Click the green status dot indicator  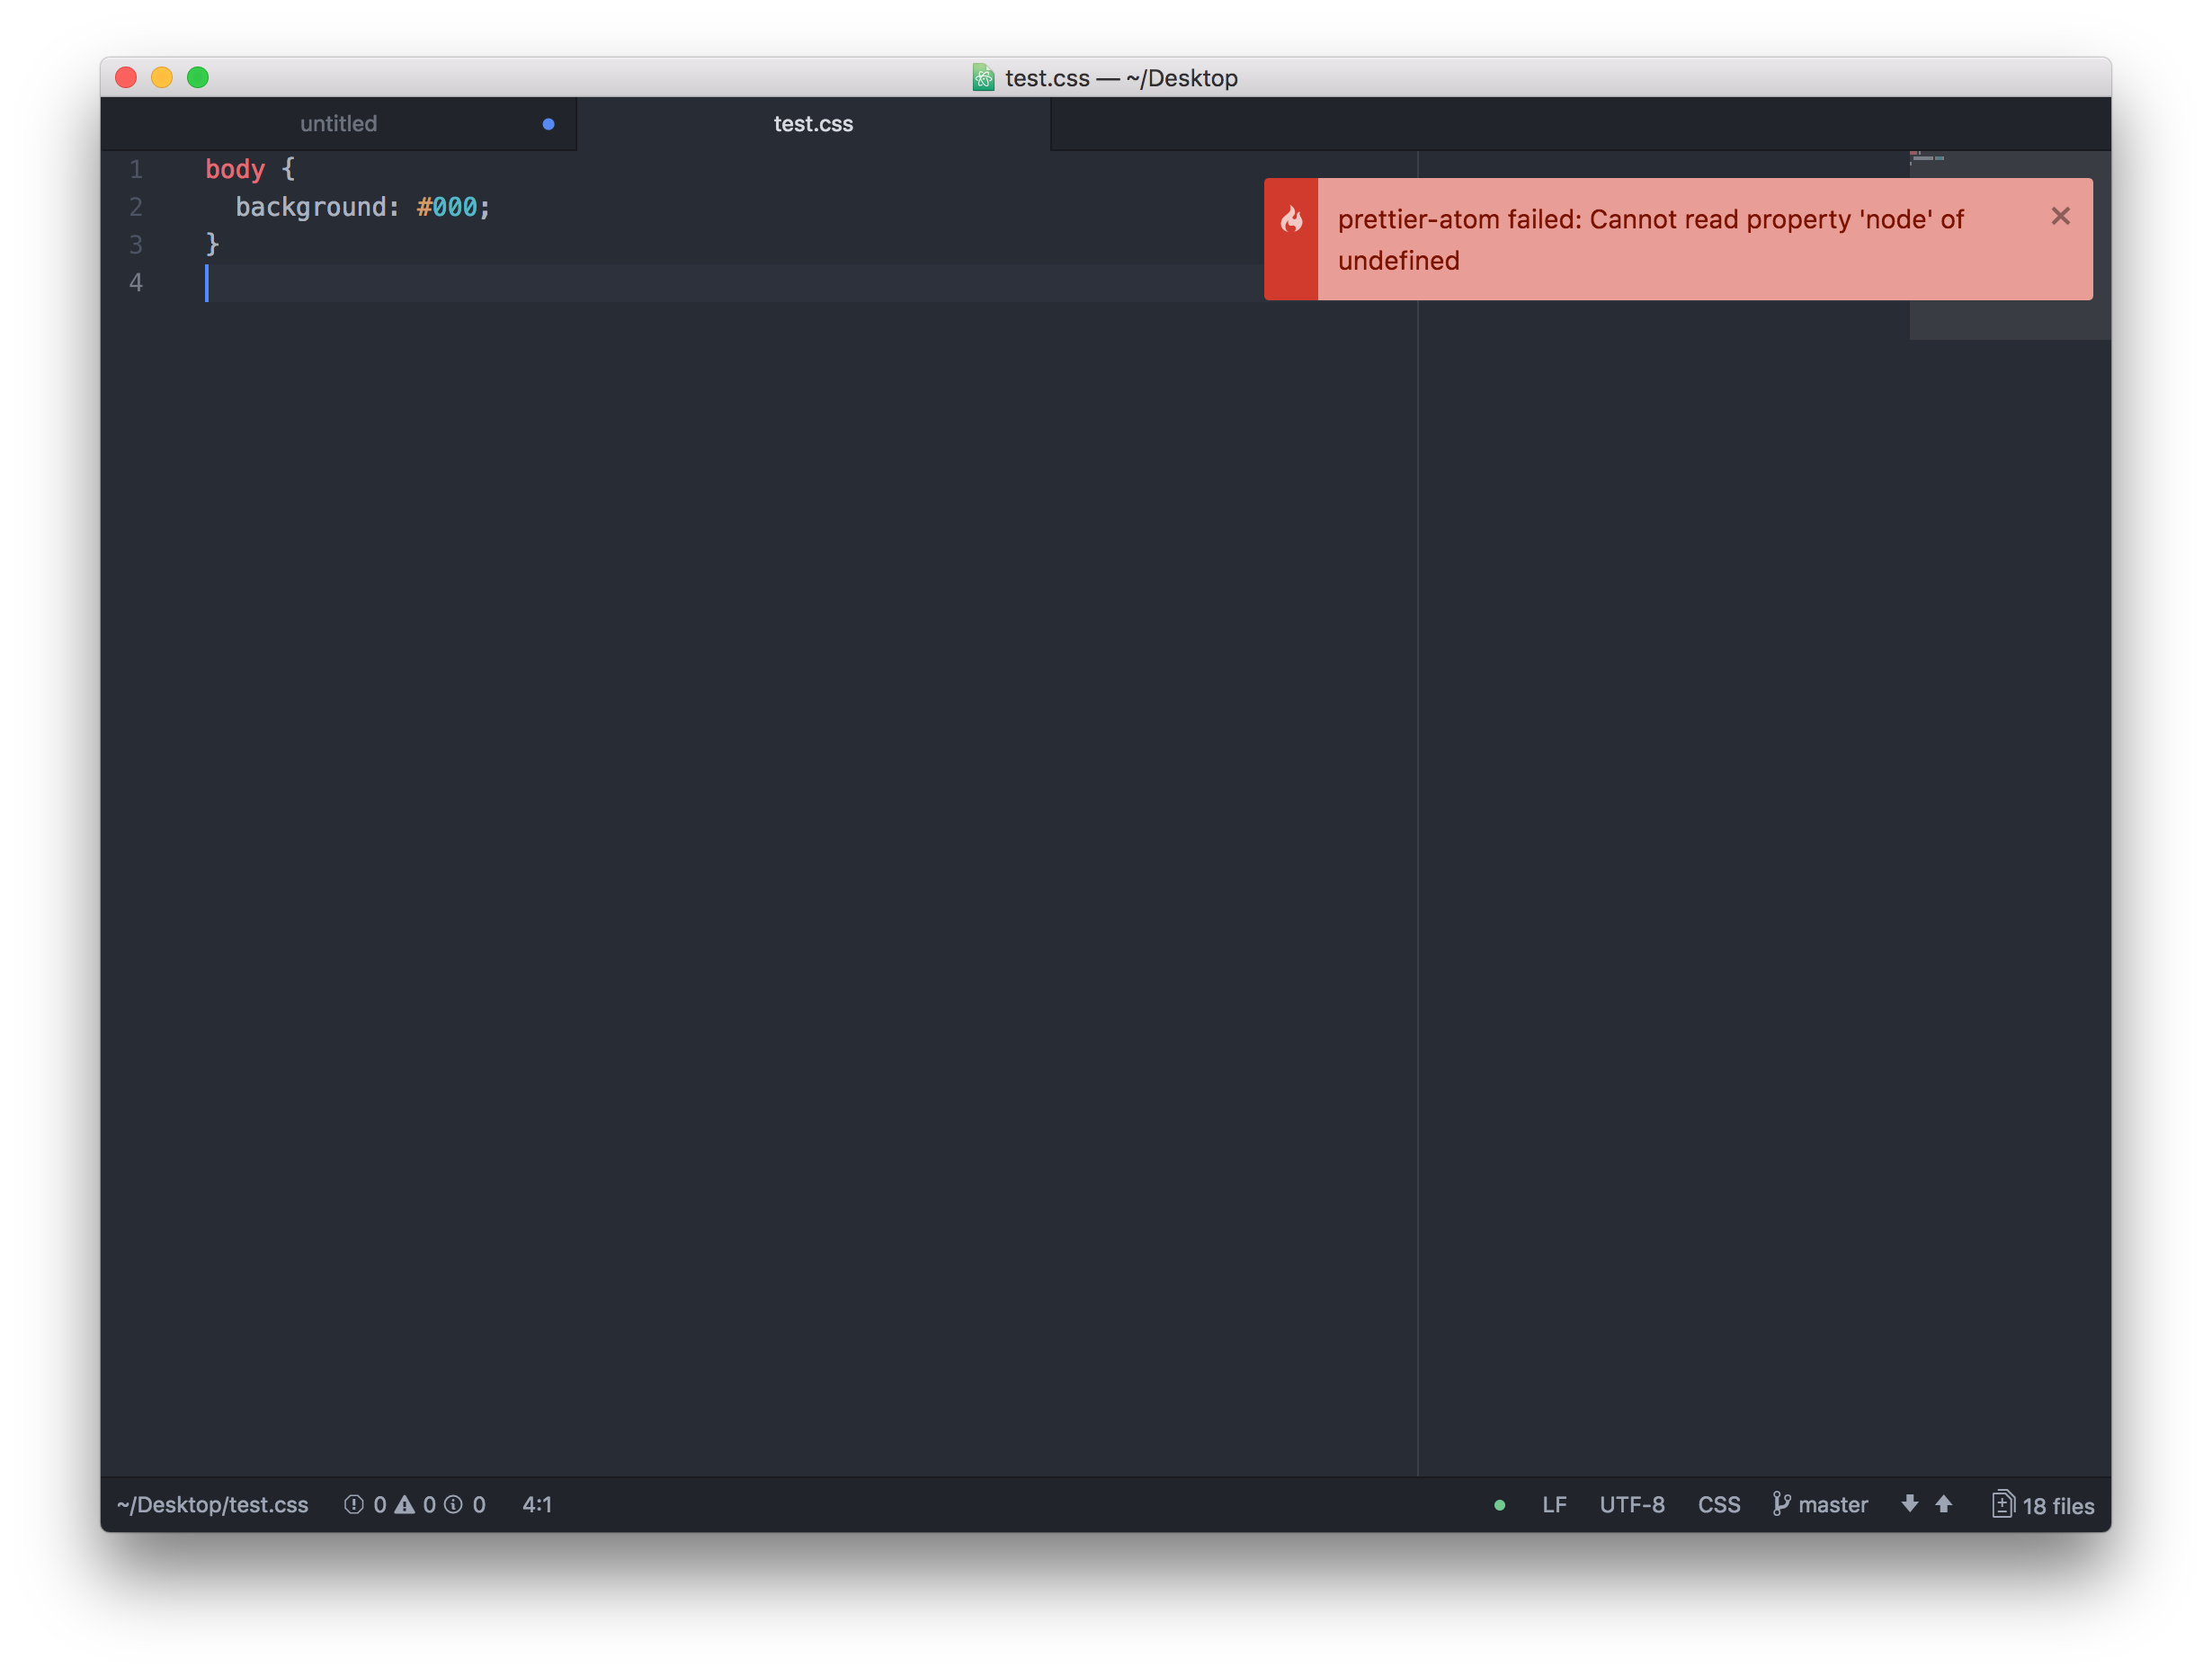click(1499, 1505)
